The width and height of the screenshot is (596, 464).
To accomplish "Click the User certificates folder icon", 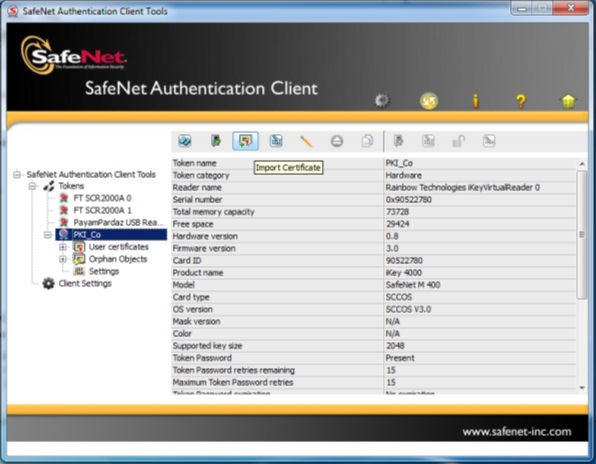I will tap(79, 247).
